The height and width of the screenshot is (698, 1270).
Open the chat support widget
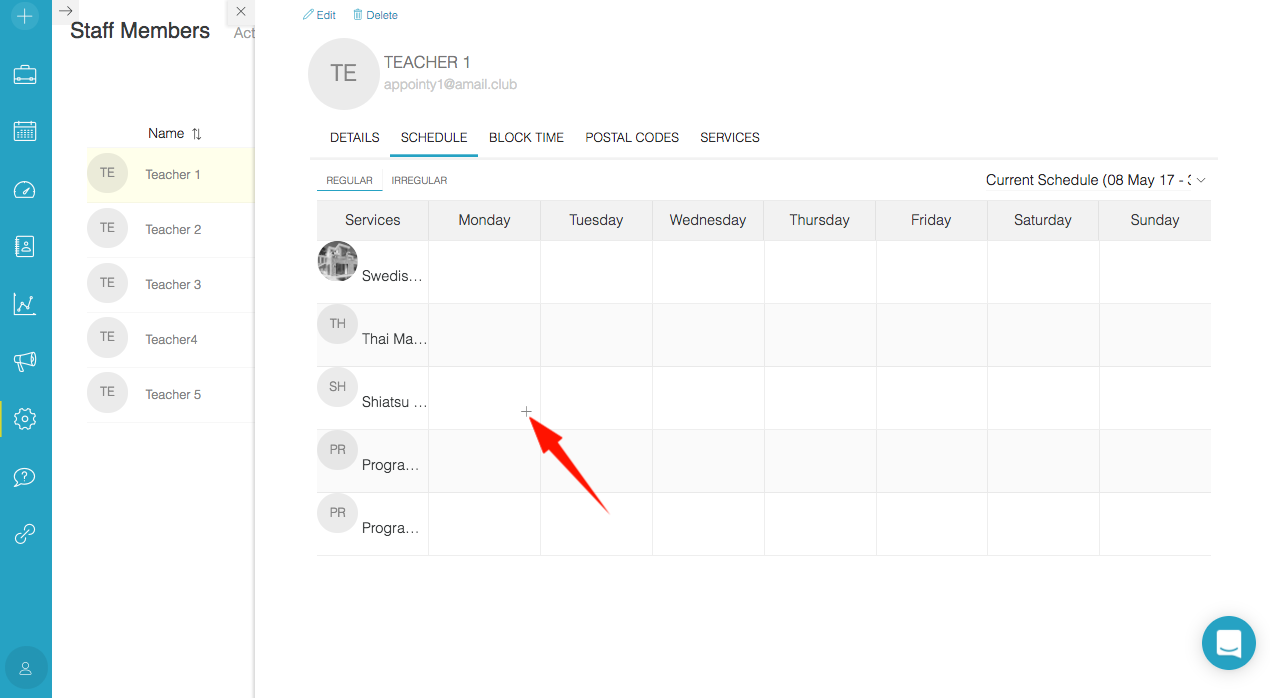point(1228,643)
